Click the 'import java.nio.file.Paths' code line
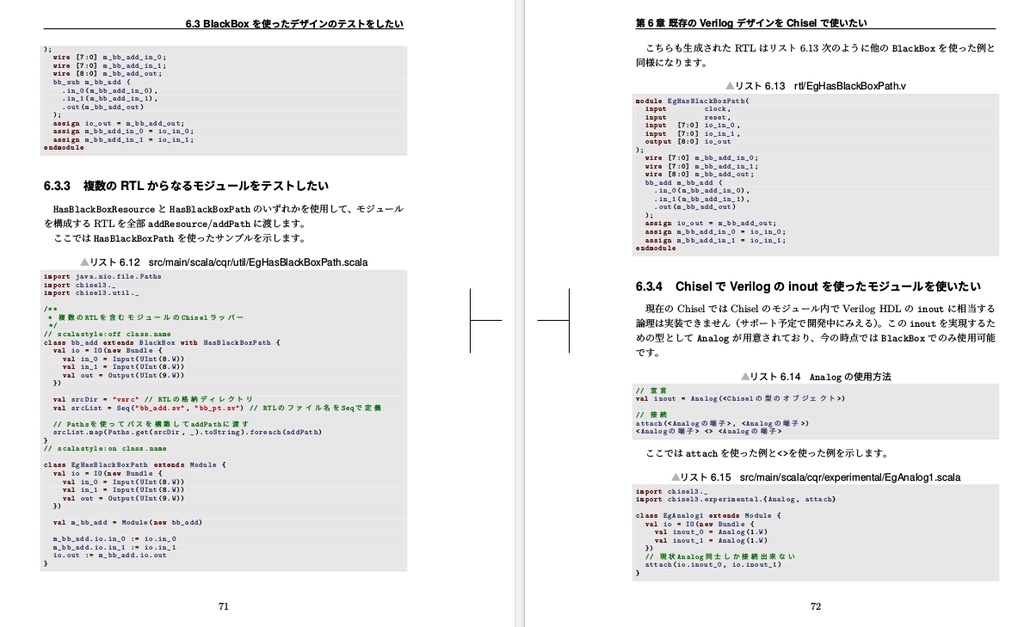Viewport: 1024px width, 627px height. [103, 277]
